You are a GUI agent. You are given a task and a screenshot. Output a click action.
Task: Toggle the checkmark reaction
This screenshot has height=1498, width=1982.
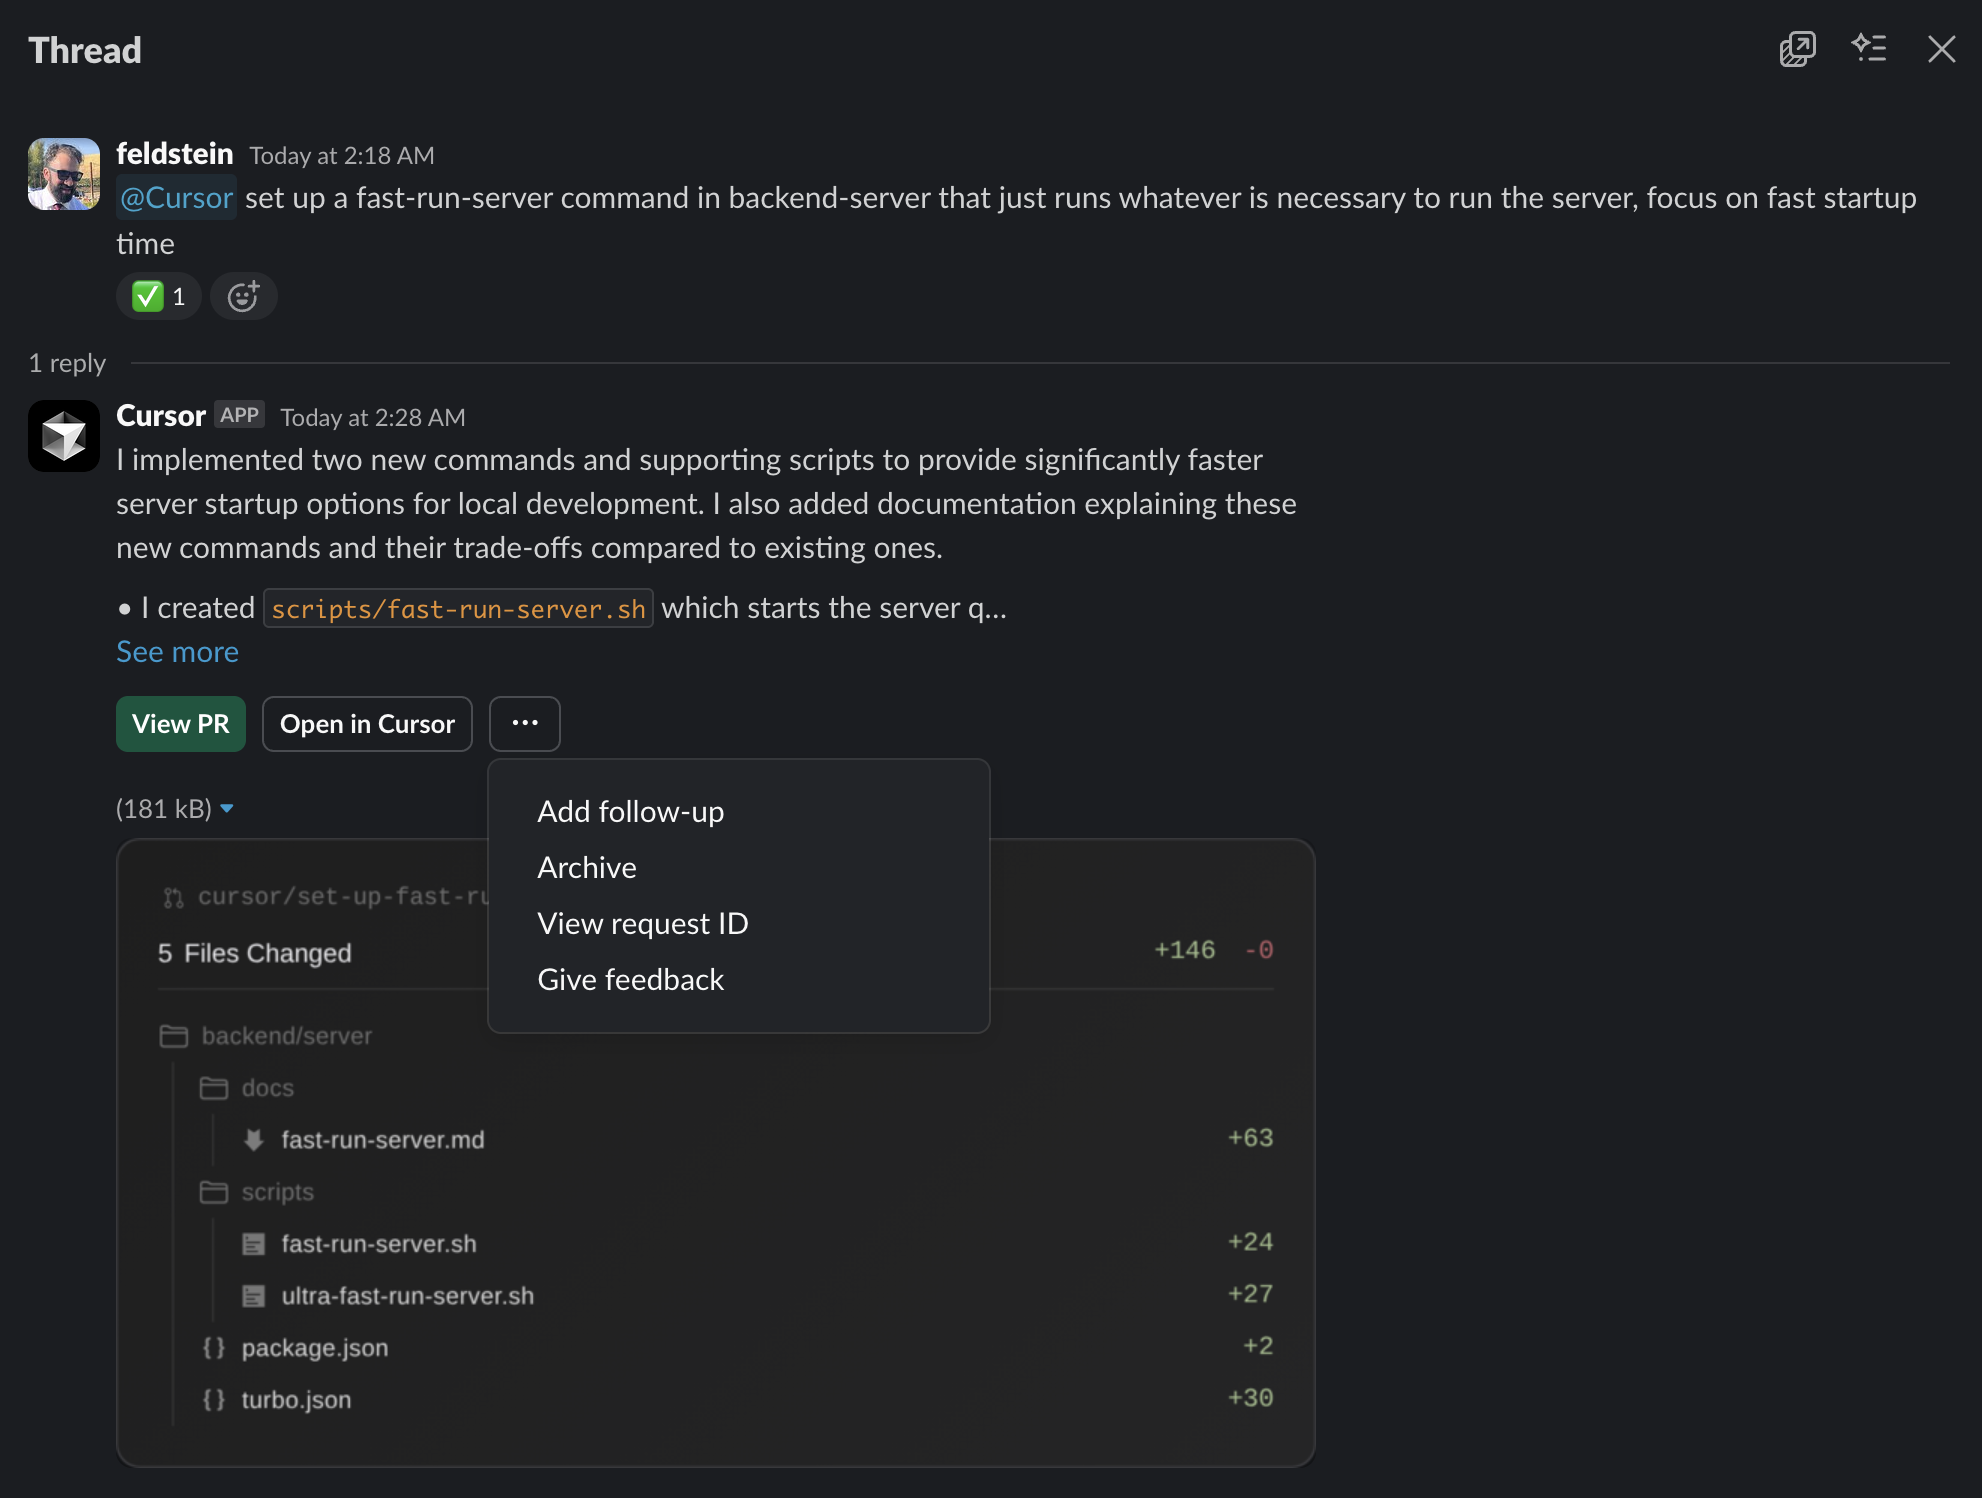[158, 297]
